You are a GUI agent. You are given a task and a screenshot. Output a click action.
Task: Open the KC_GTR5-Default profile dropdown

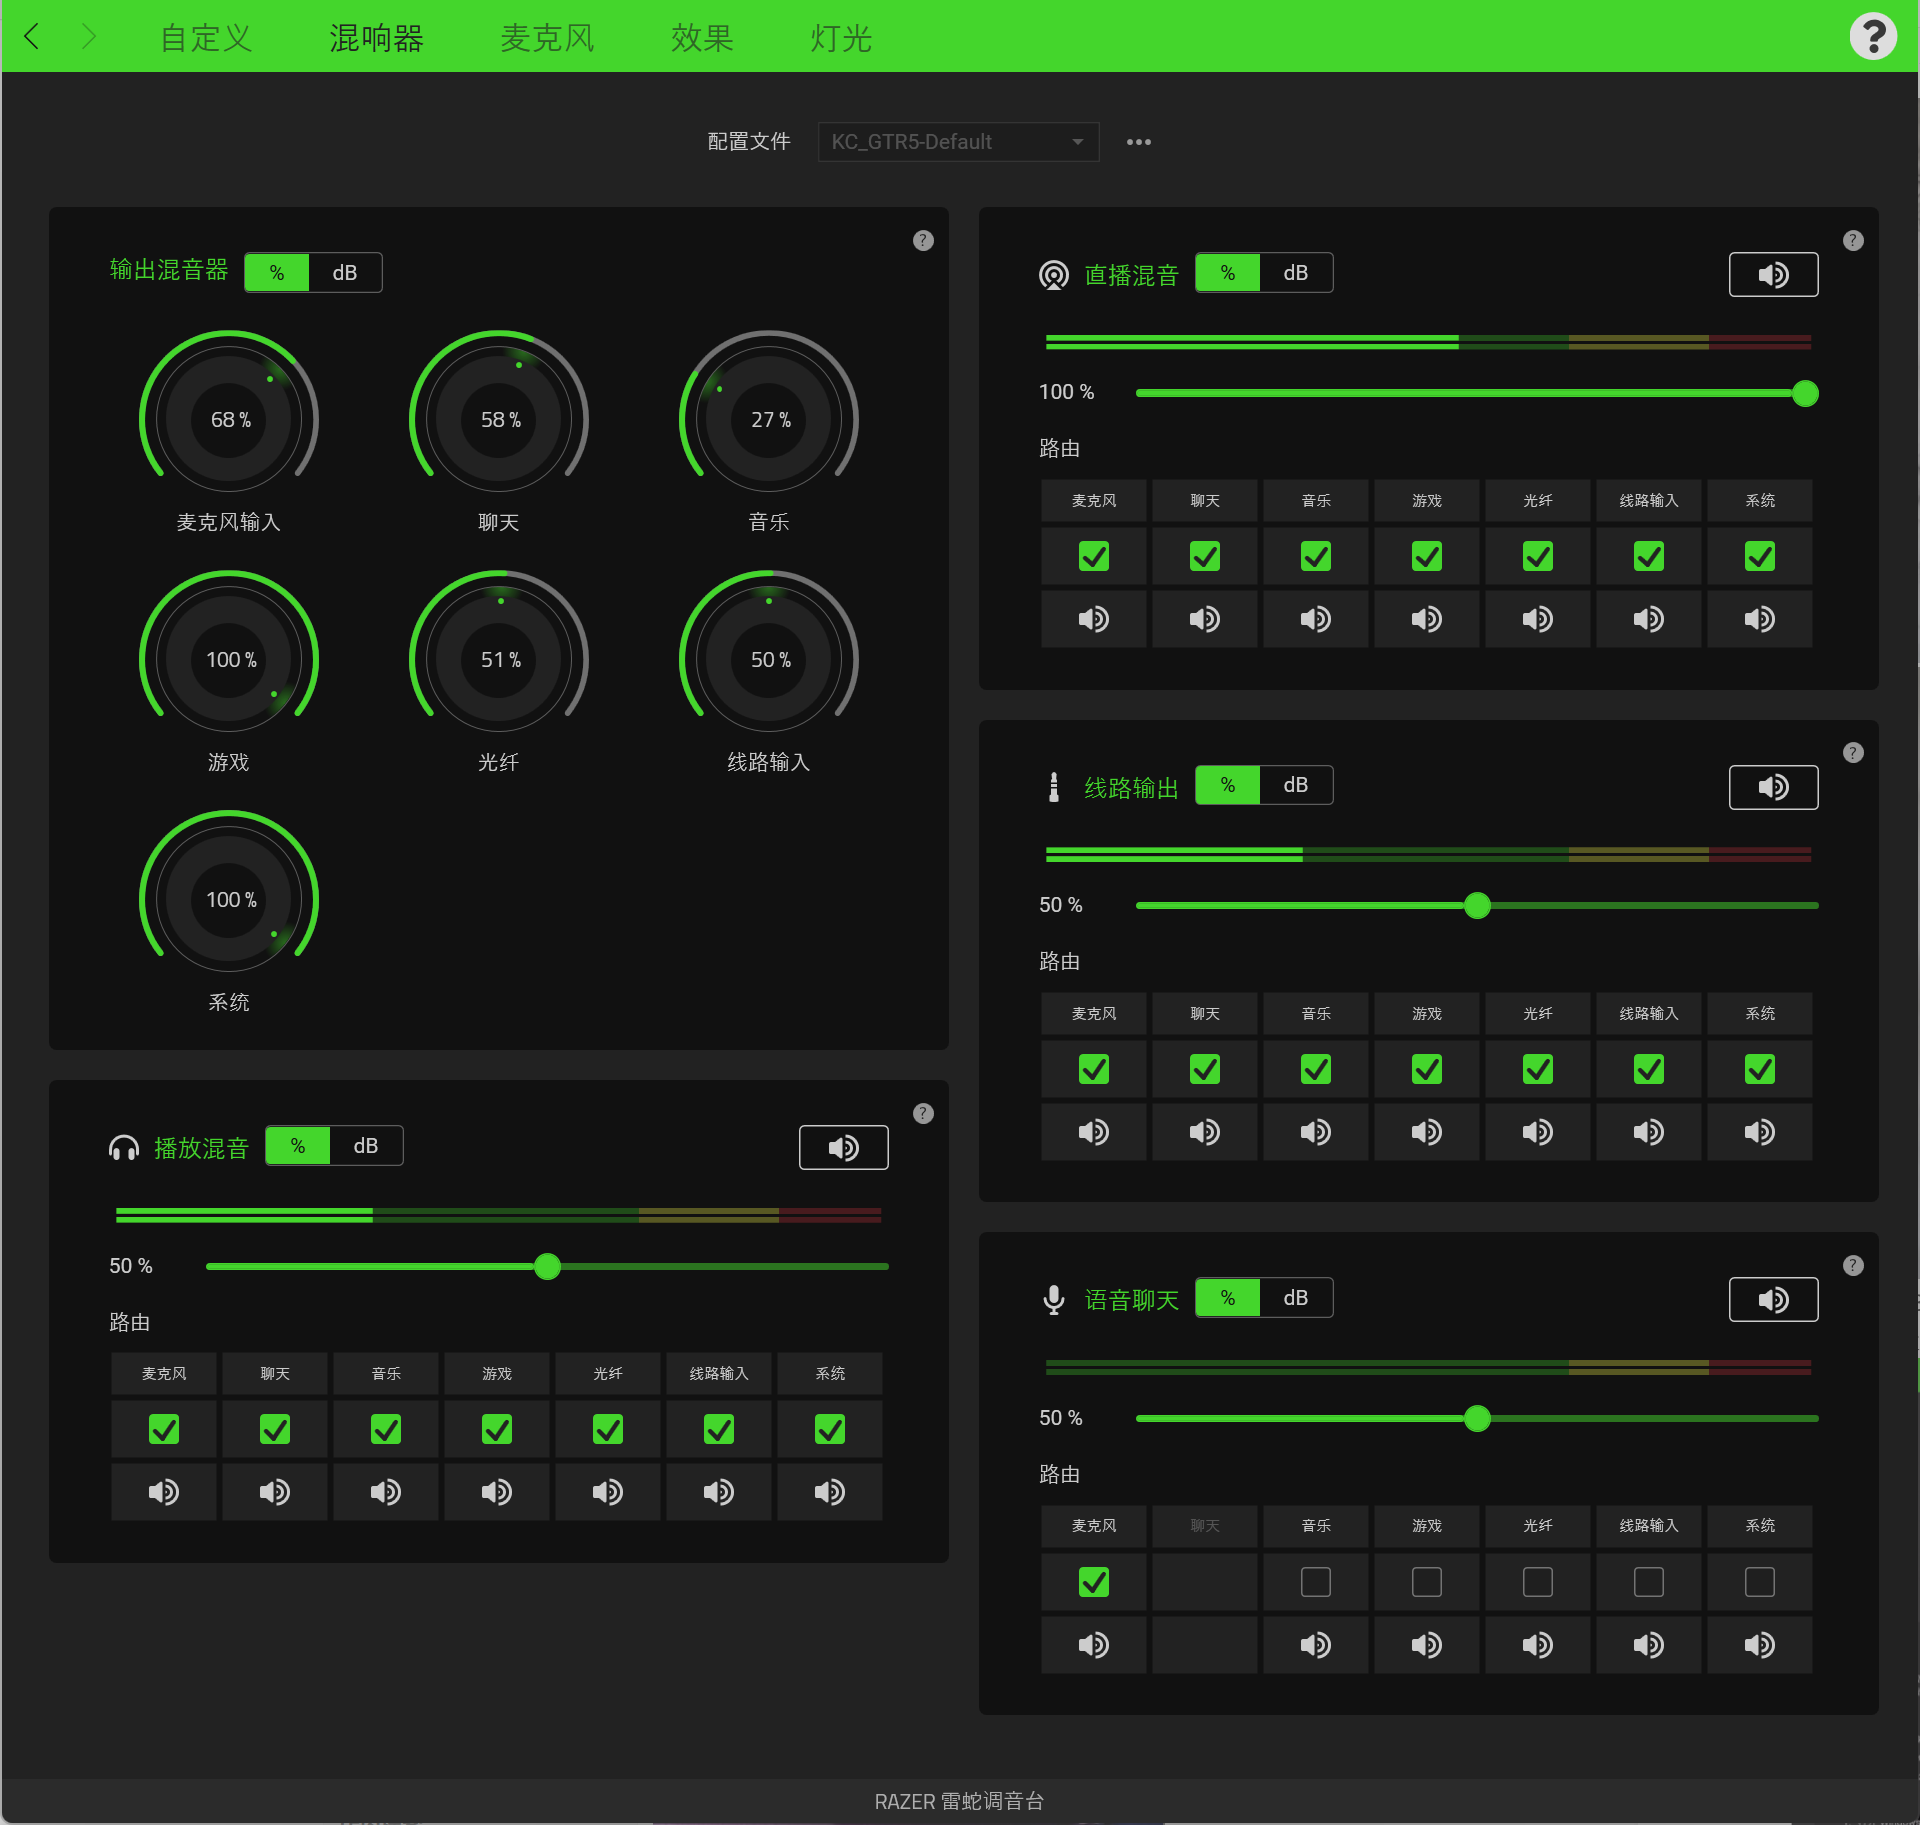957,142
